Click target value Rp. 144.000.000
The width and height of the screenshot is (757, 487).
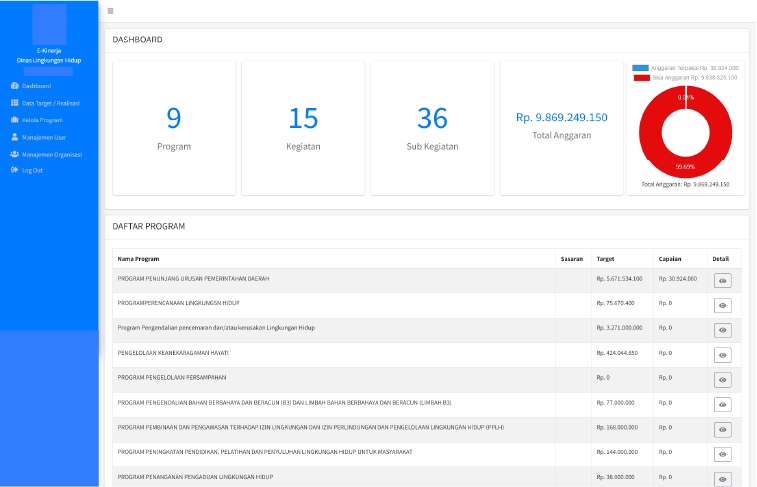point(617,452)
